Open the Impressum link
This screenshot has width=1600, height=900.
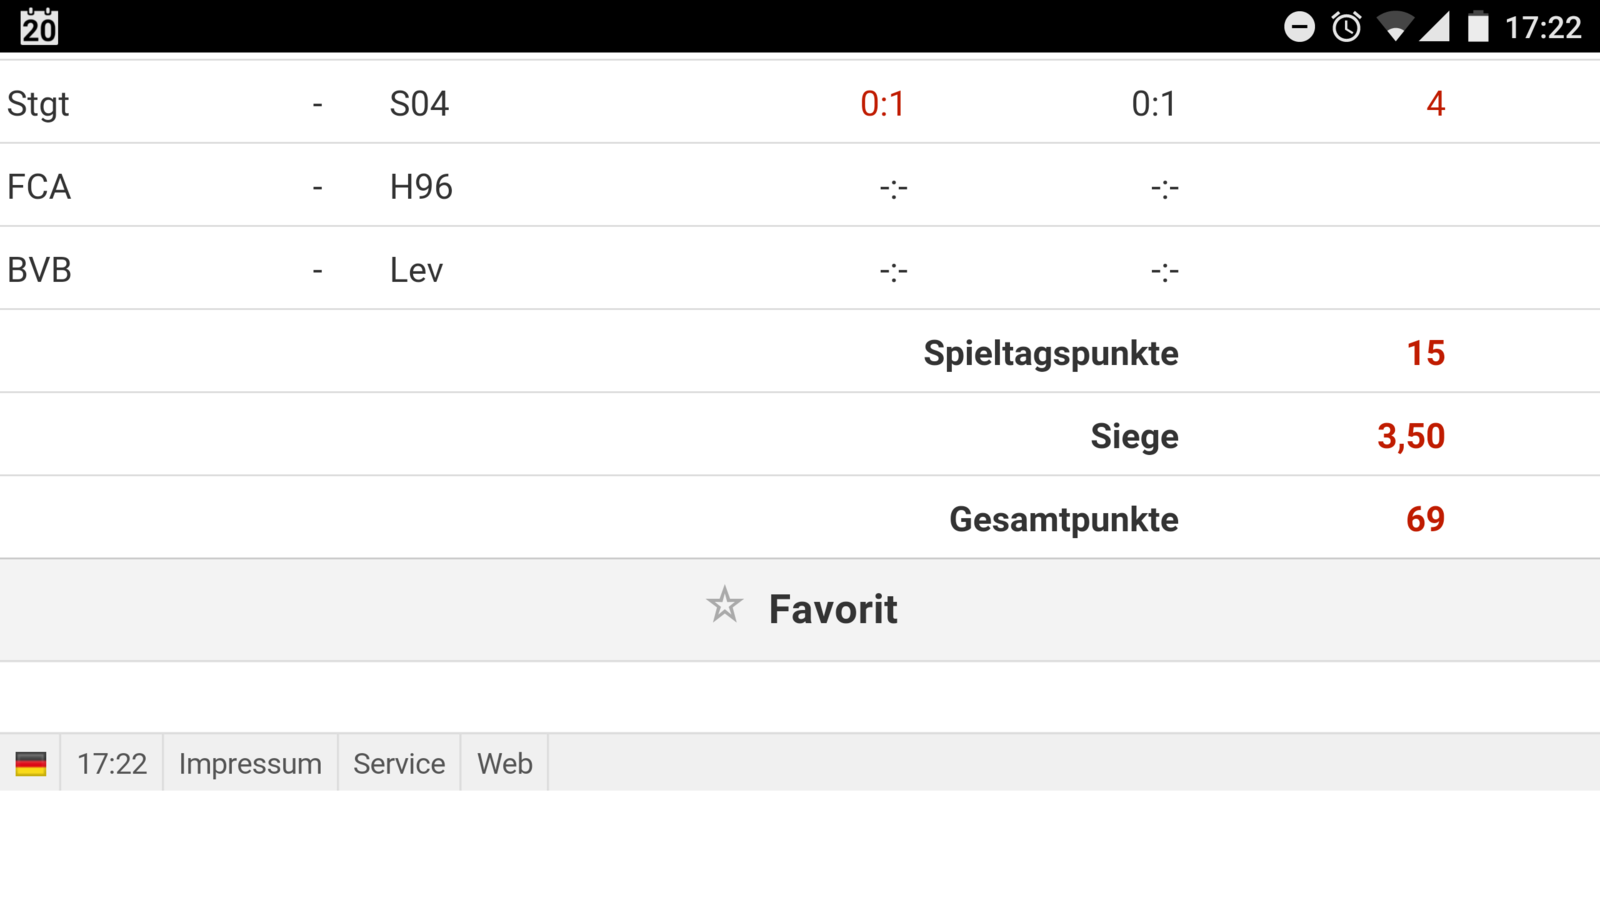[250, 764]
